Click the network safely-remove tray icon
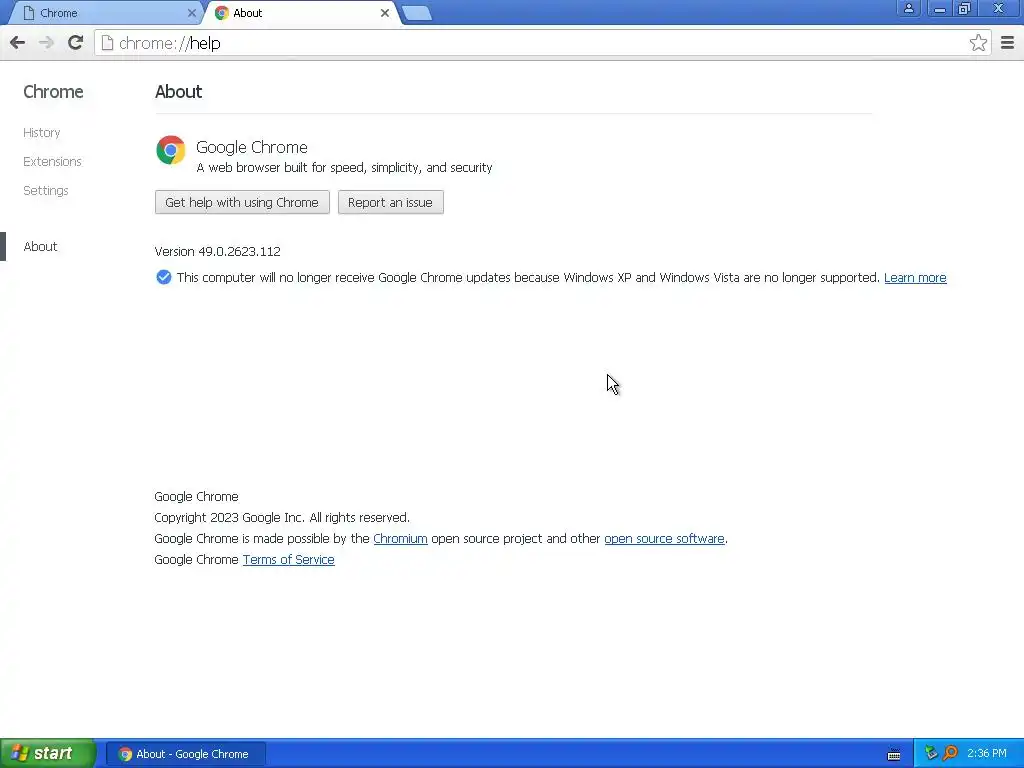 pyautogui.click(x=931, y=754)
